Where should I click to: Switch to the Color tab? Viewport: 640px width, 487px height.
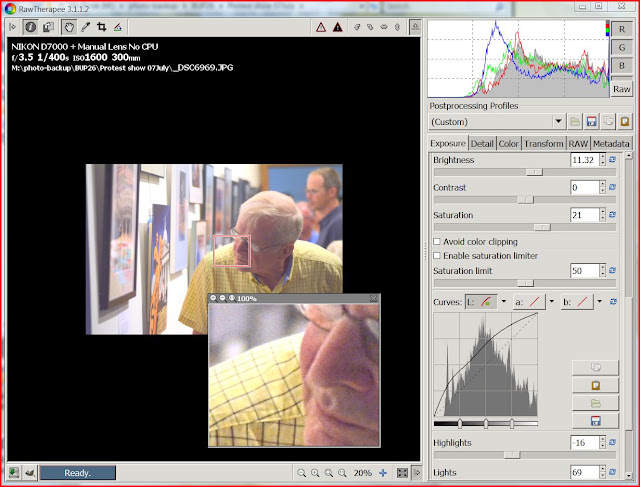(x=509, y=144)
